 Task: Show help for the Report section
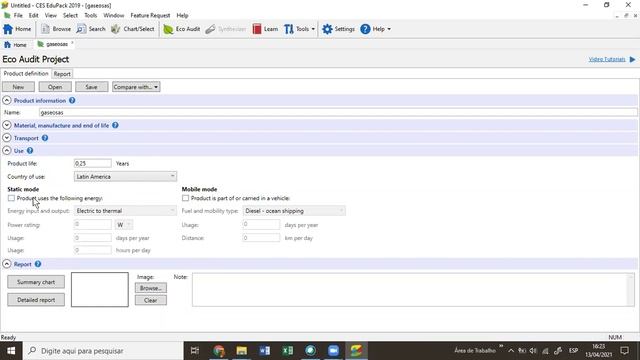point(38,264)
